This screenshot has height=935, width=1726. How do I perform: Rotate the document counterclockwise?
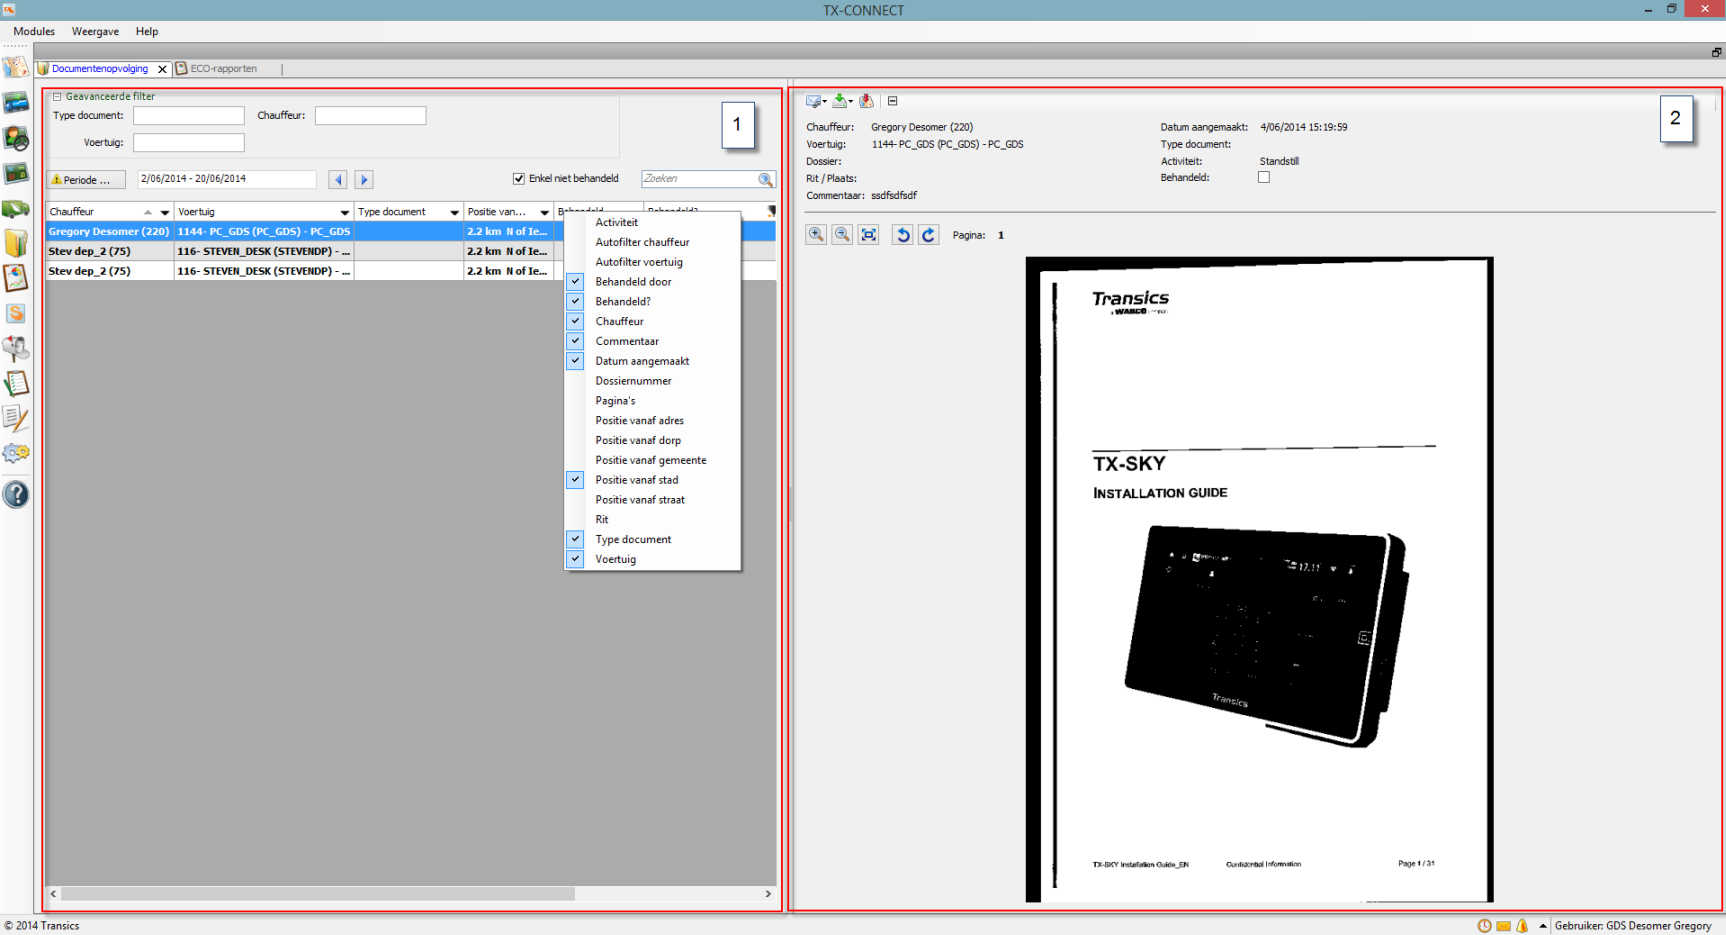click(x=902, y=234)
